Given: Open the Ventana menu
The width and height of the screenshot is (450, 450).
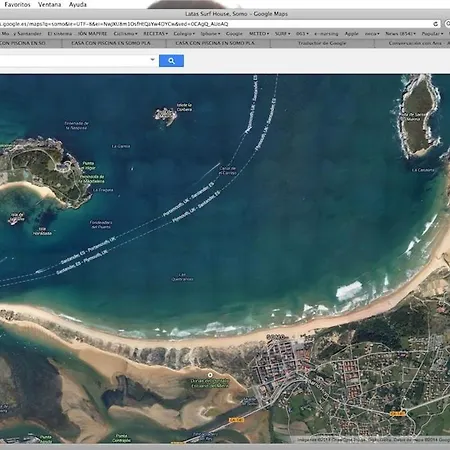Looking at the screenshot, I should click(x=49, y=5).
